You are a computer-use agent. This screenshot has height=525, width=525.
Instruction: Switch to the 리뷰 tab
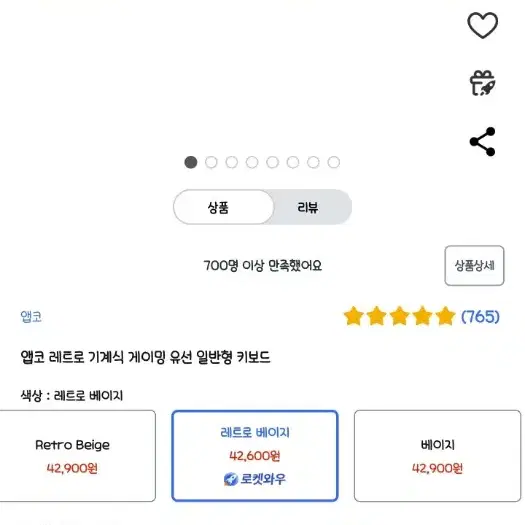pos(308,207)
